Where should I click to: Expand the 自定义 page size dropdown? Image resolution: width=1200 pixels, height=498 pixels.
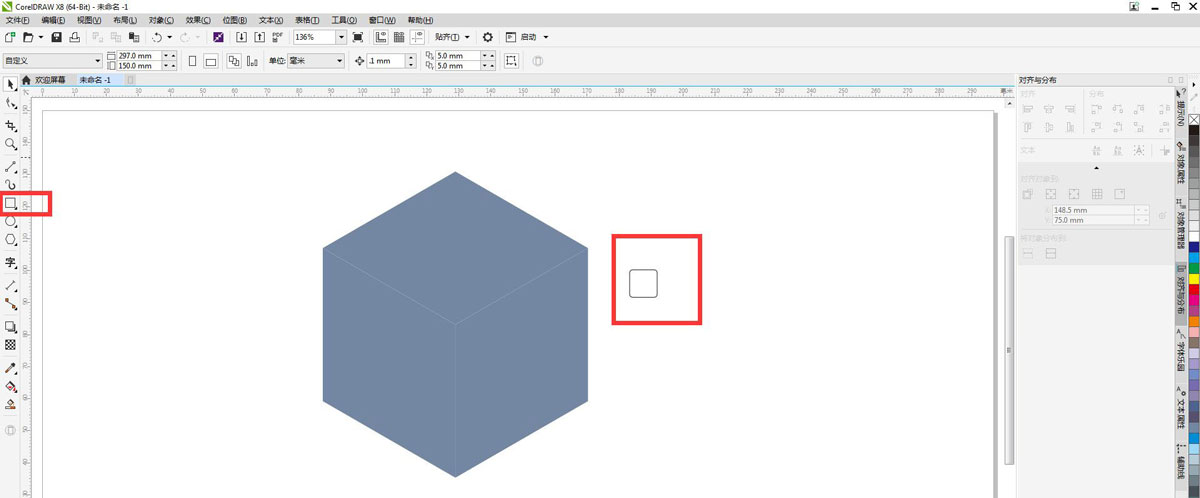point(97,61)
